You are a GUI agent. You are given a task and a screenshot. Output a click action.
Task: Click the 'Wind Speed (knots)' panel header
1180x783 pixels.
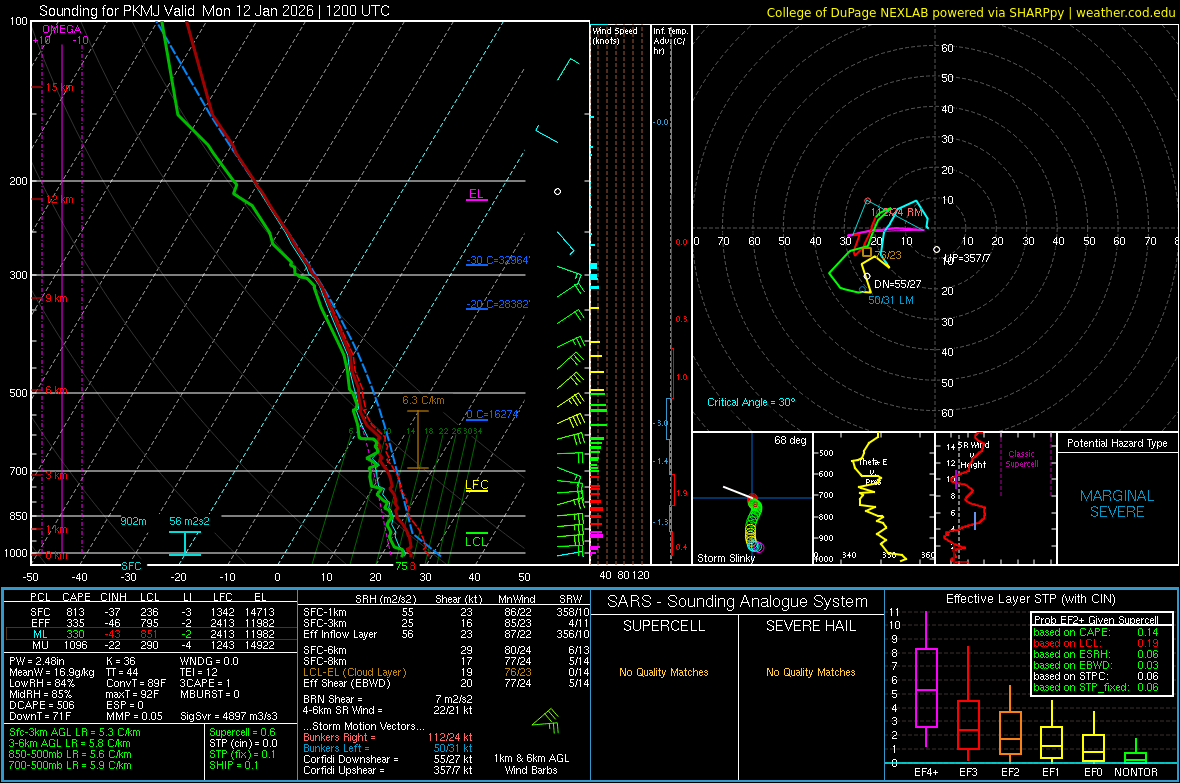tap(615, 35)
